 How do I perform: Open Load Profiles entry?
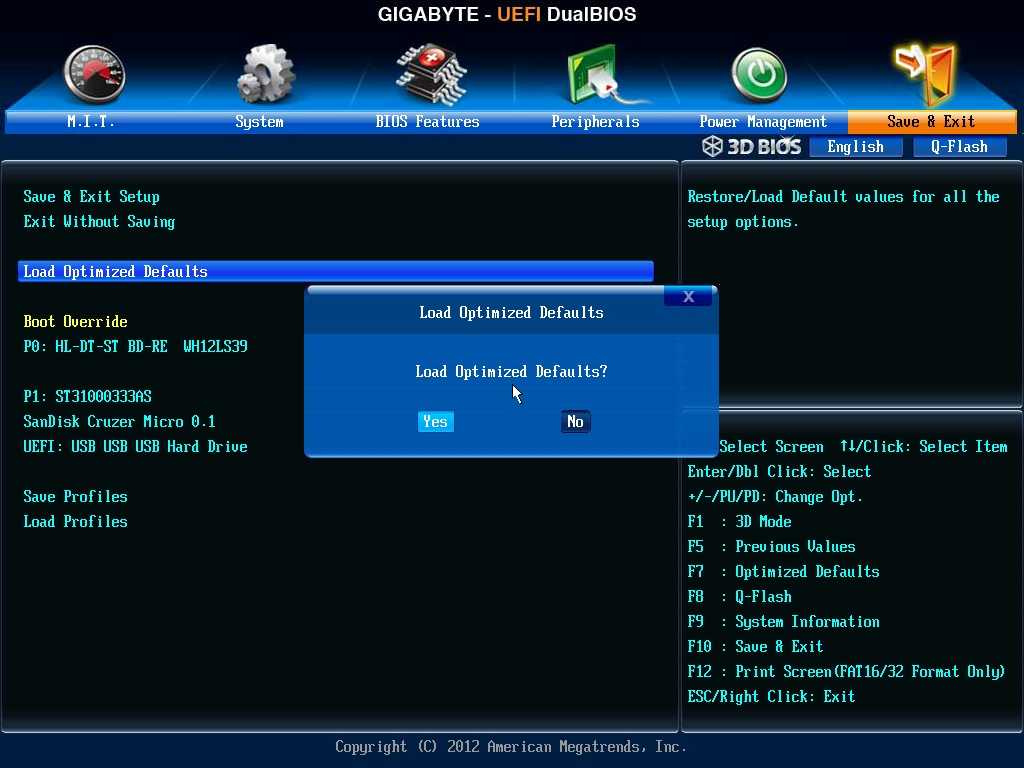(x=76, y=521)
